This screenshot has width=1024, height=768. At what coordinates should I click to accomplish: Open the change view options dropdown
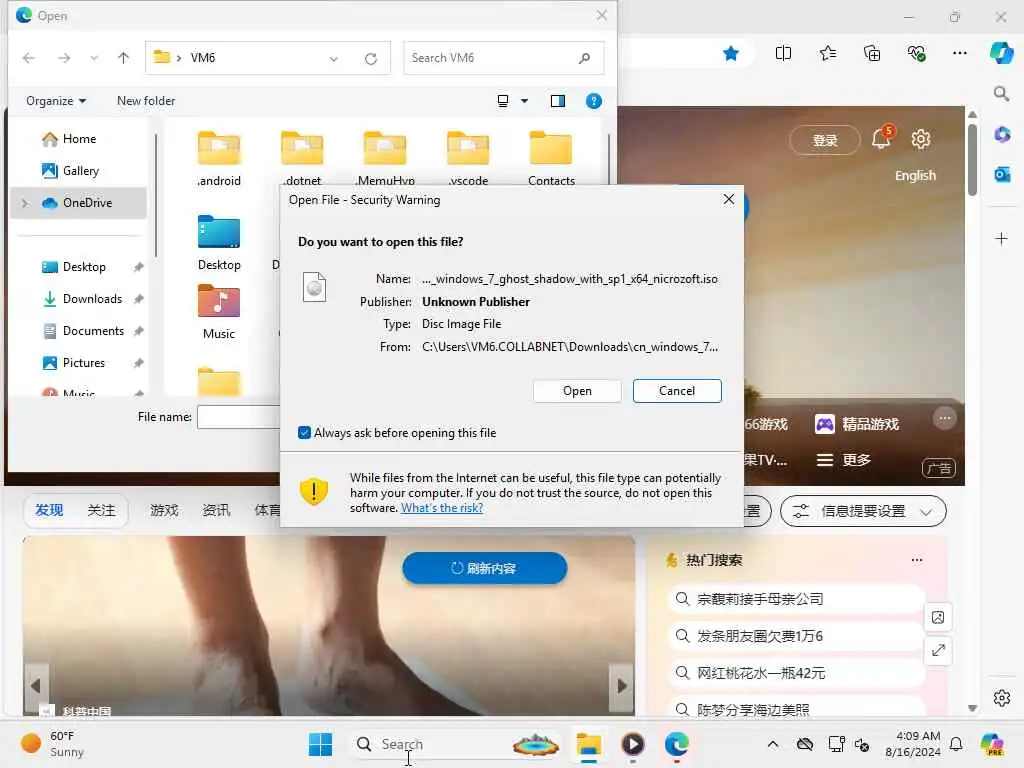point(524,101)
